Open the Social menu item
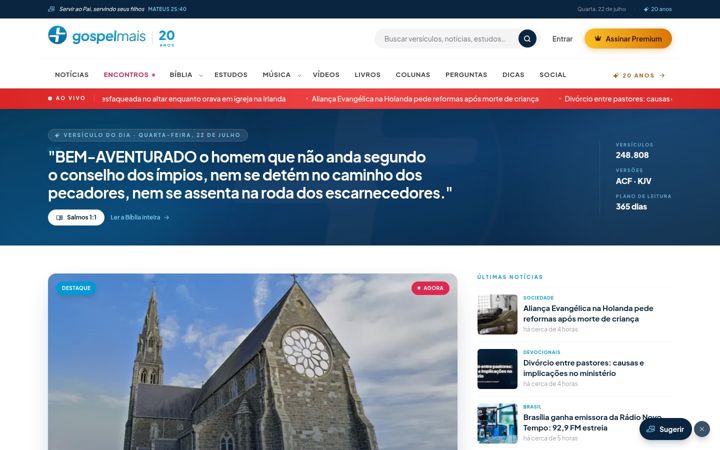The width and height of the screenshot is (720, 450). click(552, 74)
